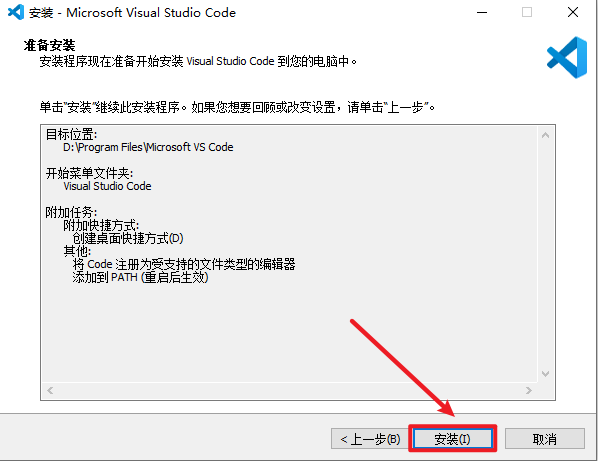This screenshot has width=598, height=461.
Task: Click the large VS Code logo
Action: 567,58
